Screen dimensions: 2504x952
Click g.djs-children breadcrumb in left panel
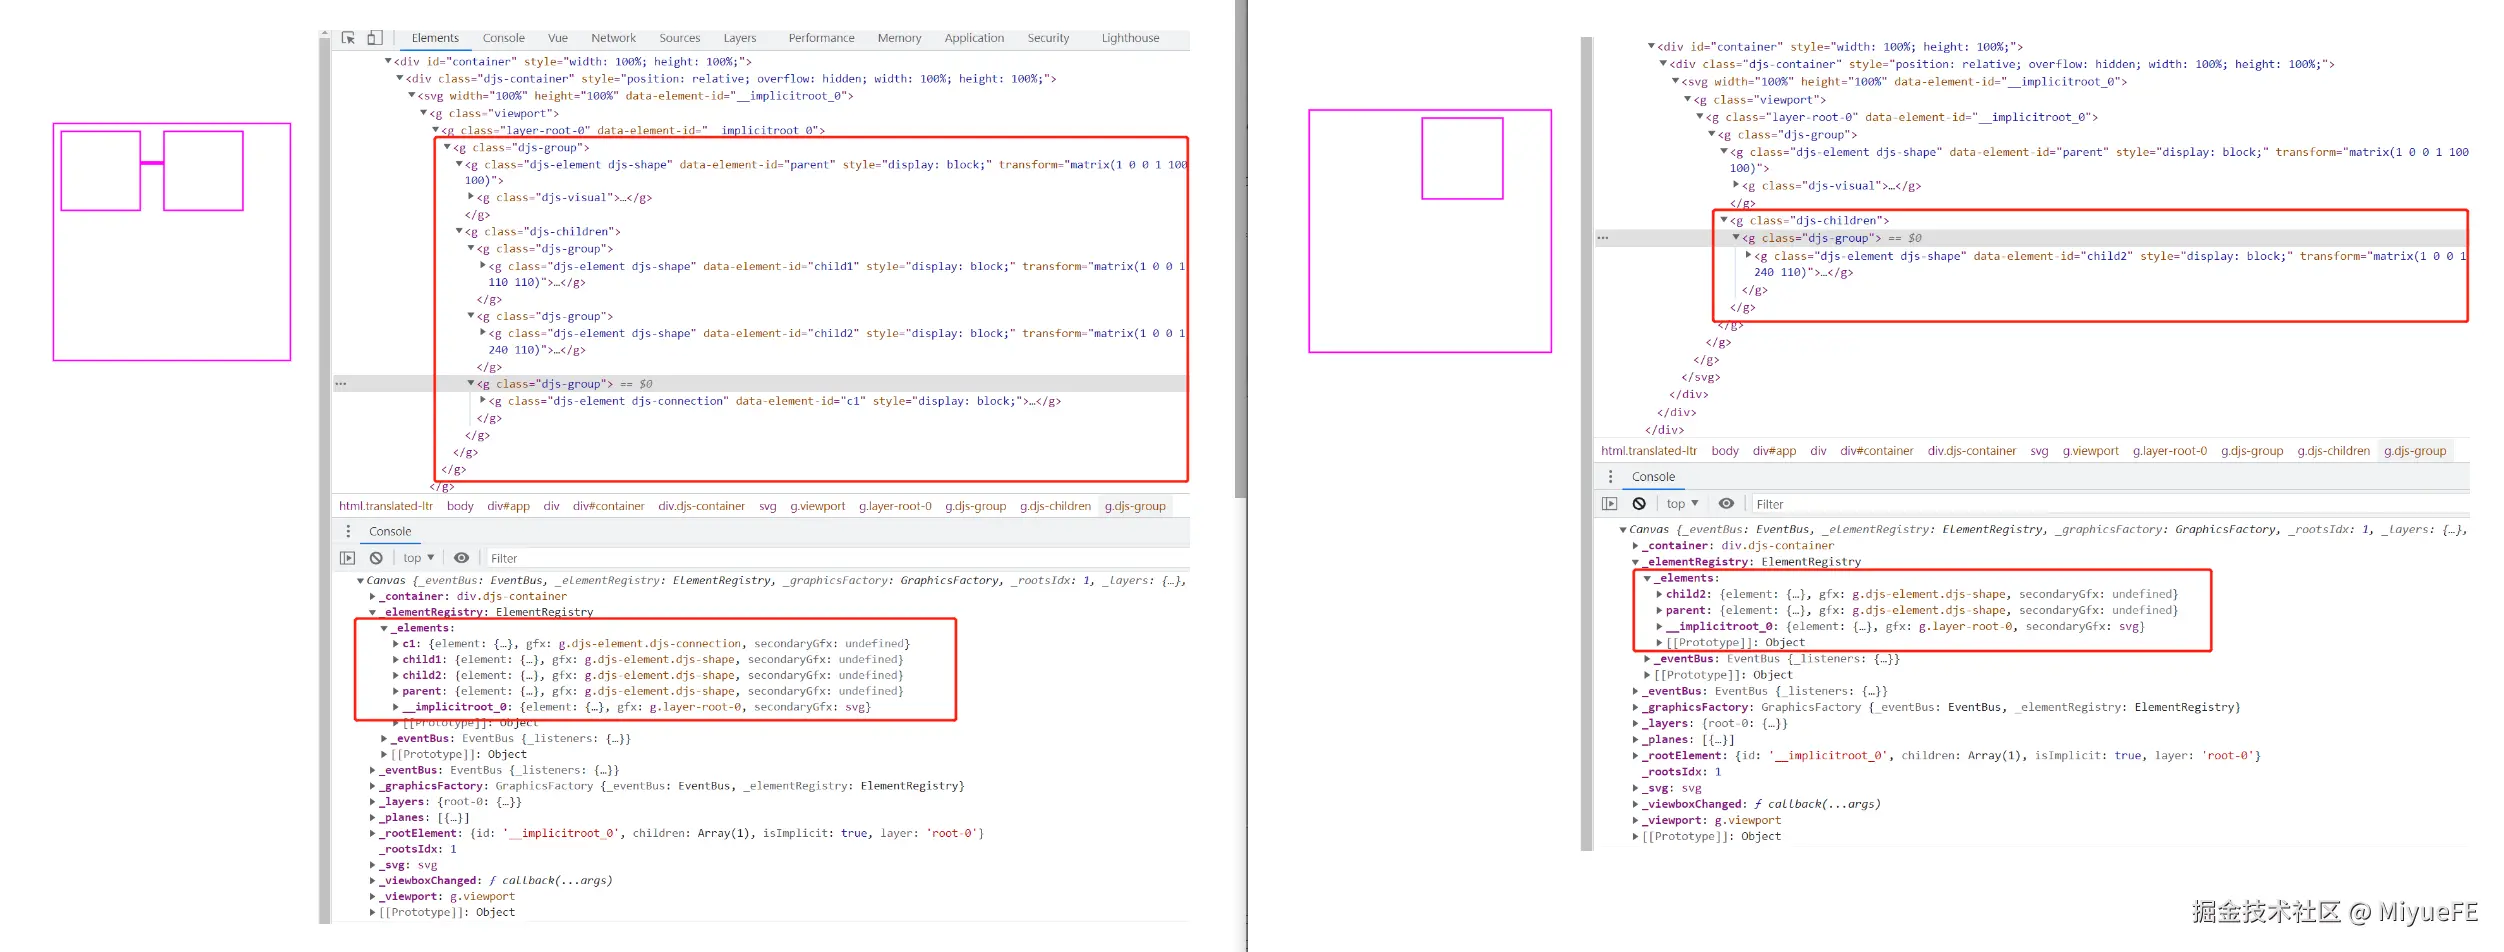(x=1055, y=506)
